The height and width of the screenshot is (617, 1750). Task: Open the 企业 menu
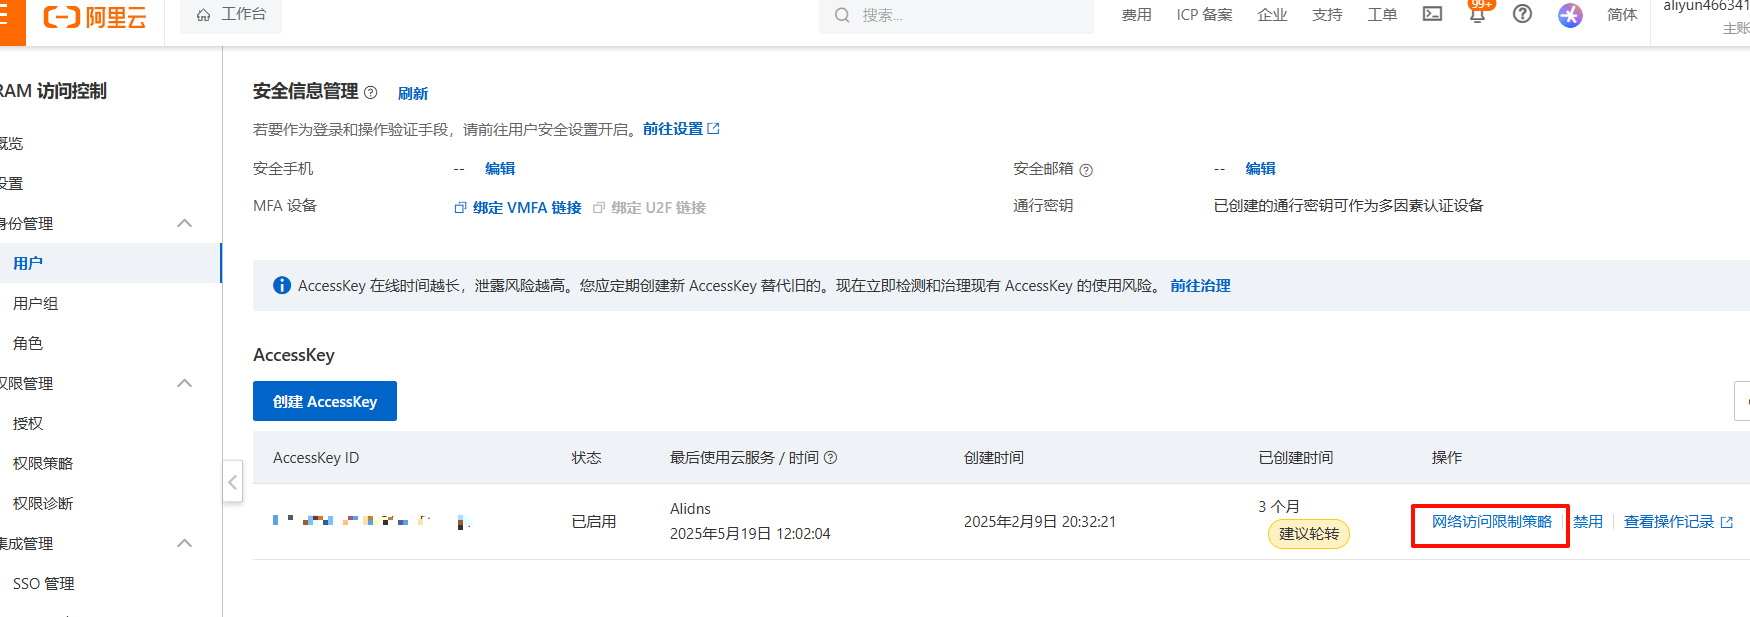(1272, 15)
